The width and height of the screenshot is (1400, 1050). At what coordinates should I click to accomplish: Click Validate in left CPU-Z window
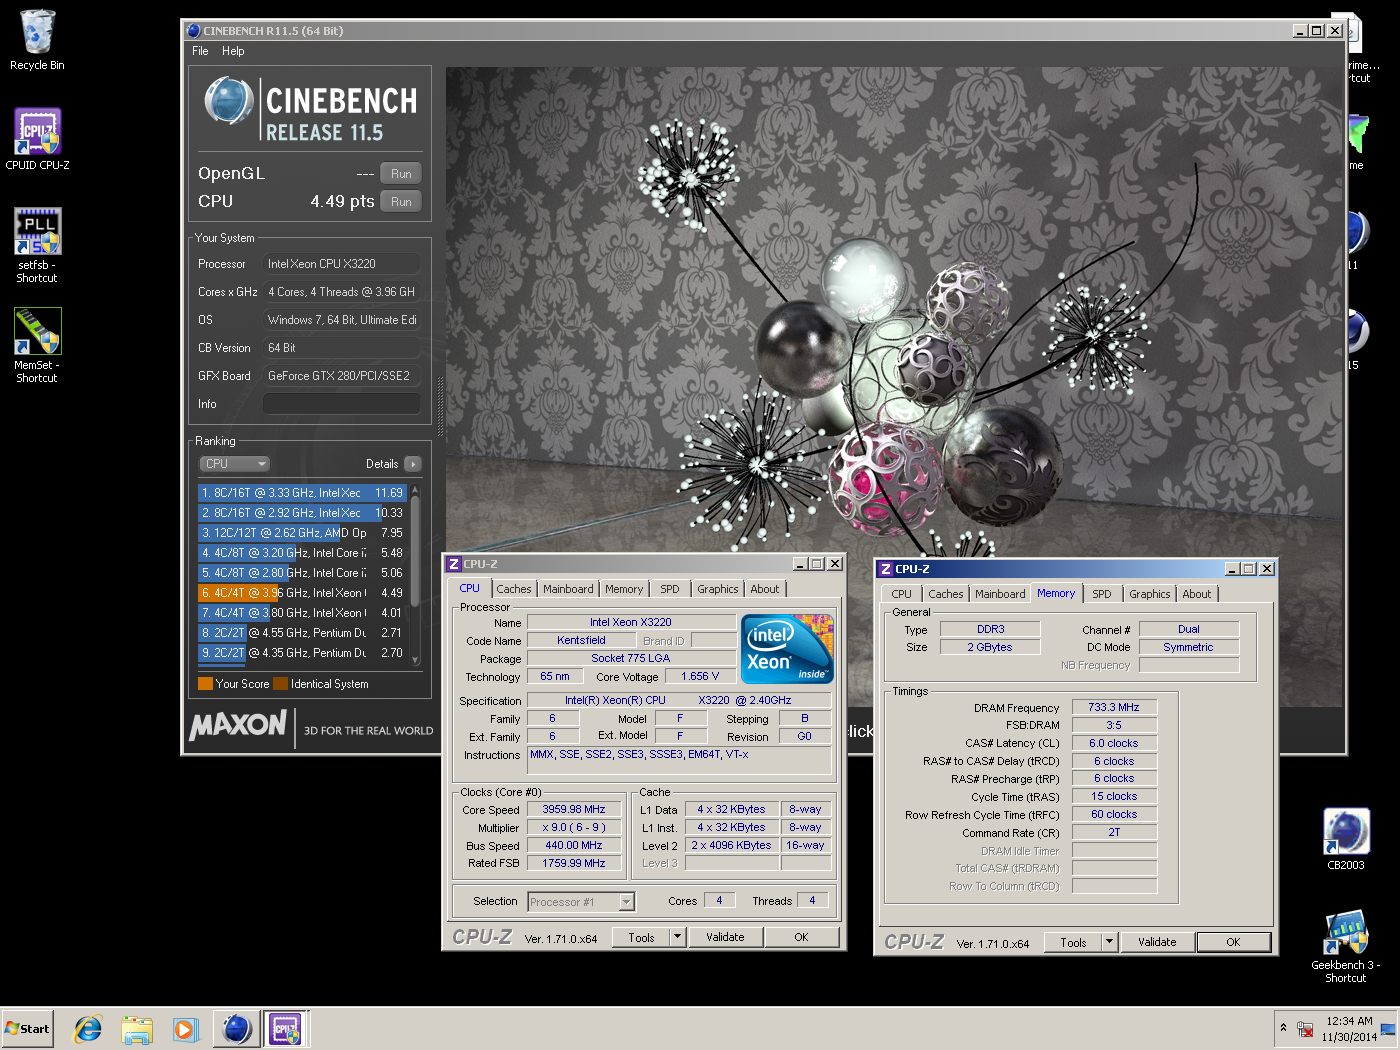click(725, 937)
